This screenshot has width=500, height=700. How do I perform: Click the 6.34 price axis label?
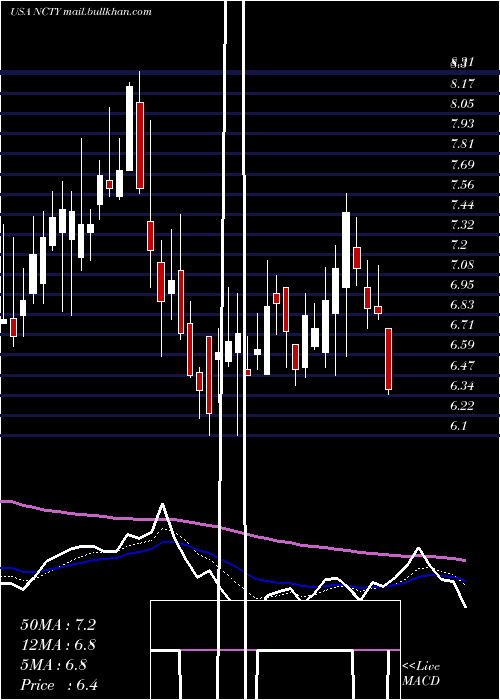(462, 385)
